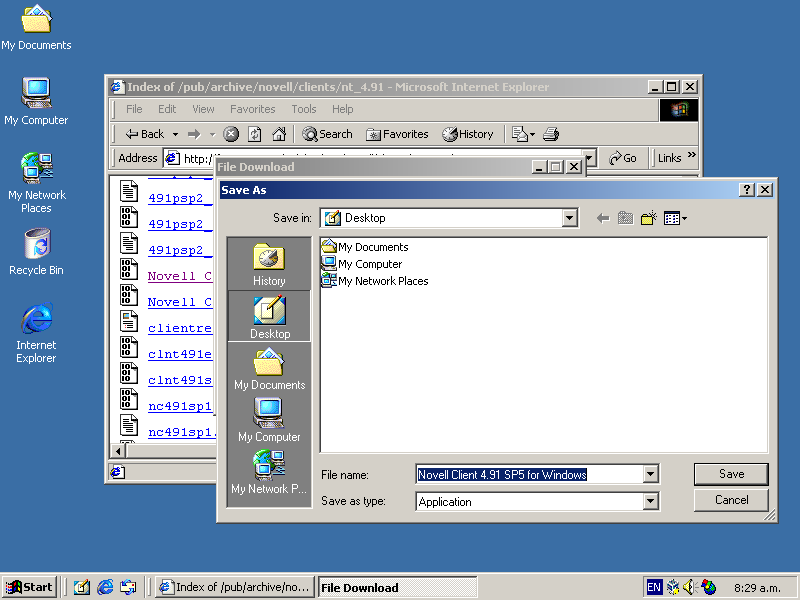Select History in the Save As places bar
This screenshot has width=800, height=600.
coord(269,264)
